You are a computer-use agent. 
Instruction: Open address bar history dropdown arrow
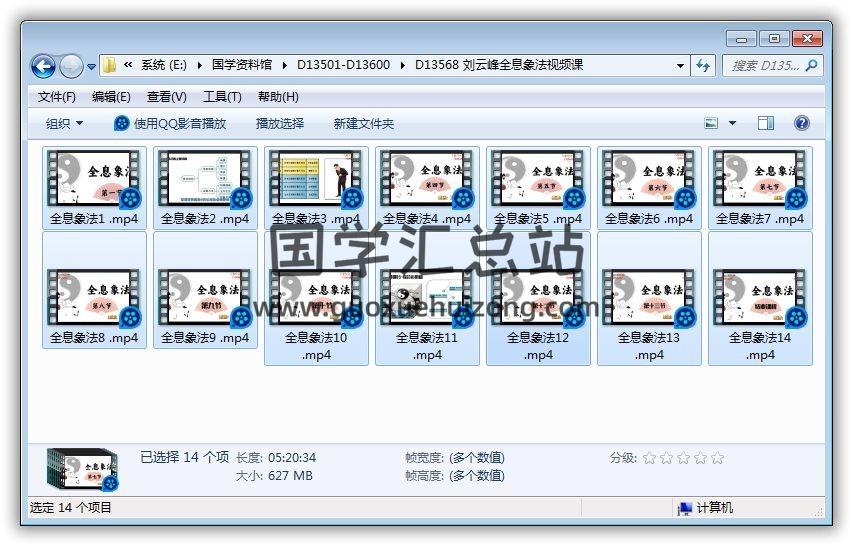pos(680,66)
